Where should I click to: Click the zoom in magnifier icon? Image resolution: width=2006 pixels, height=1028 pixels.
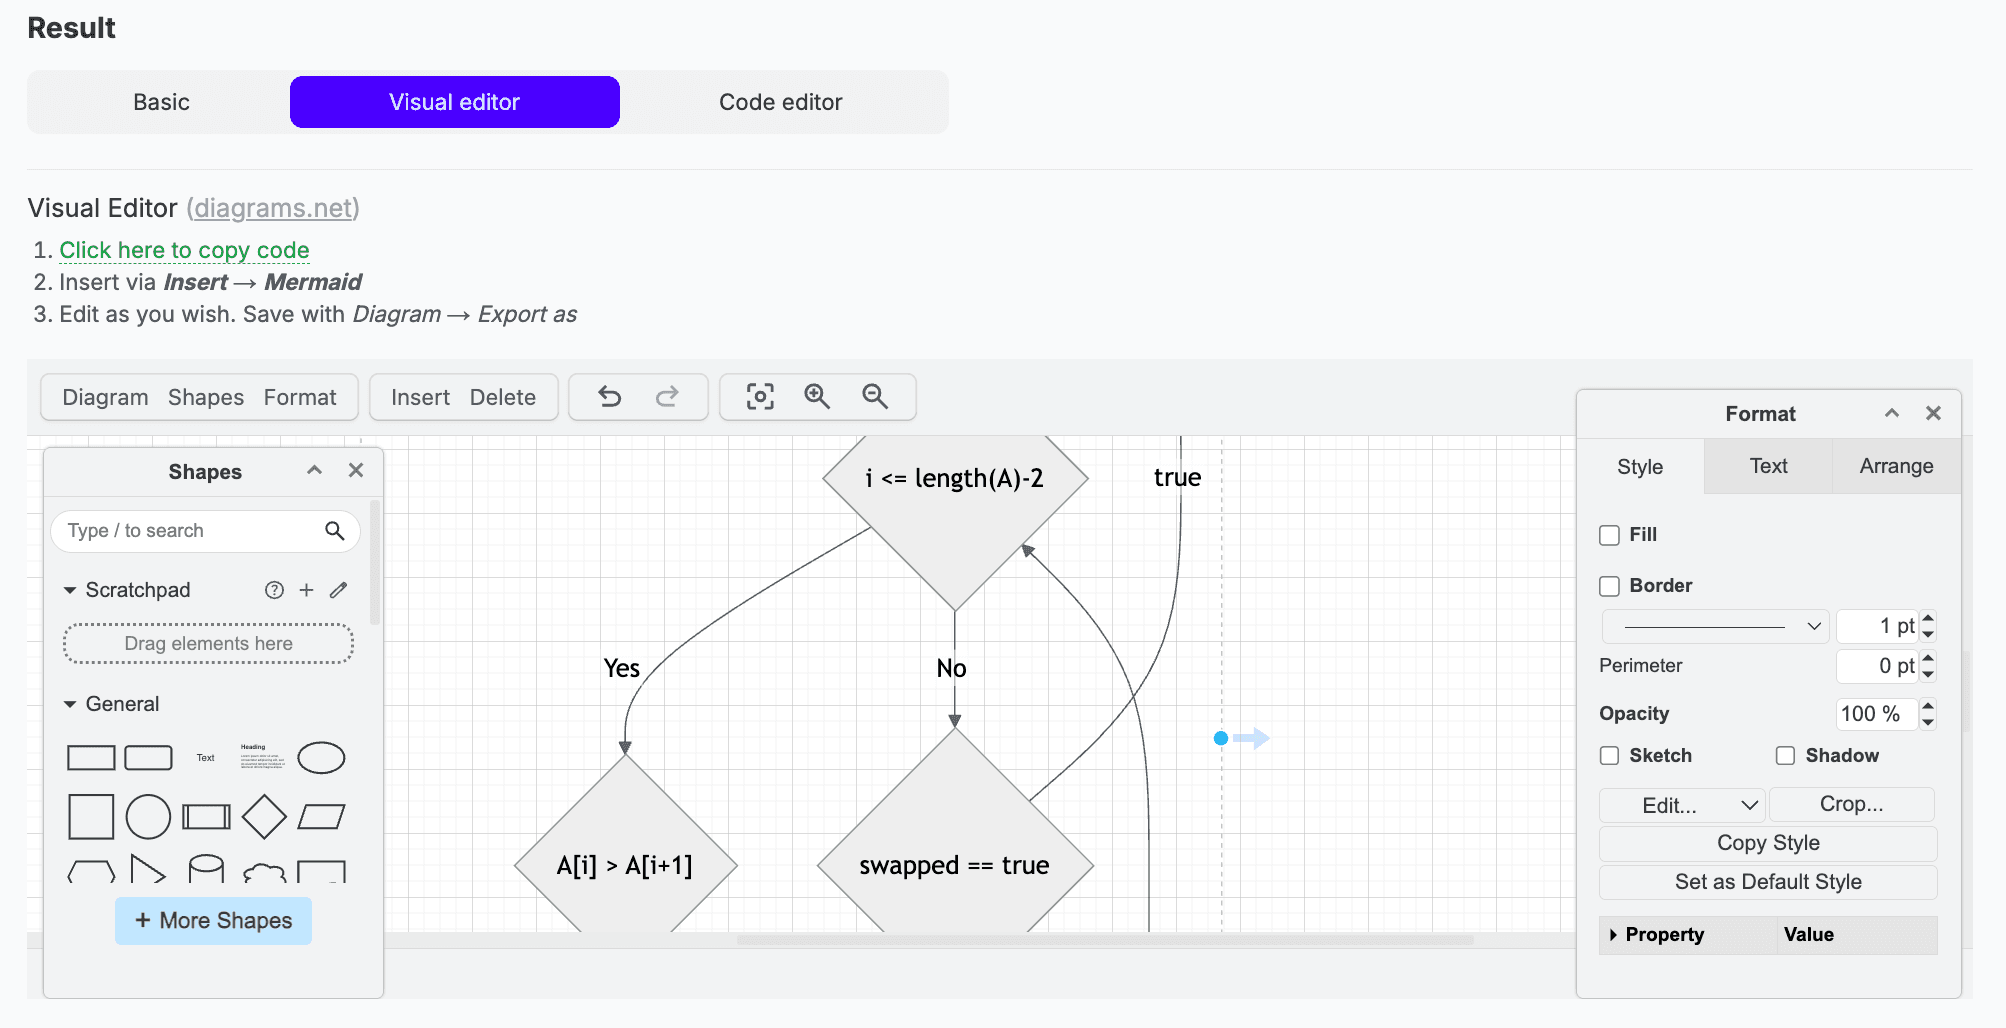click(817, 397)
